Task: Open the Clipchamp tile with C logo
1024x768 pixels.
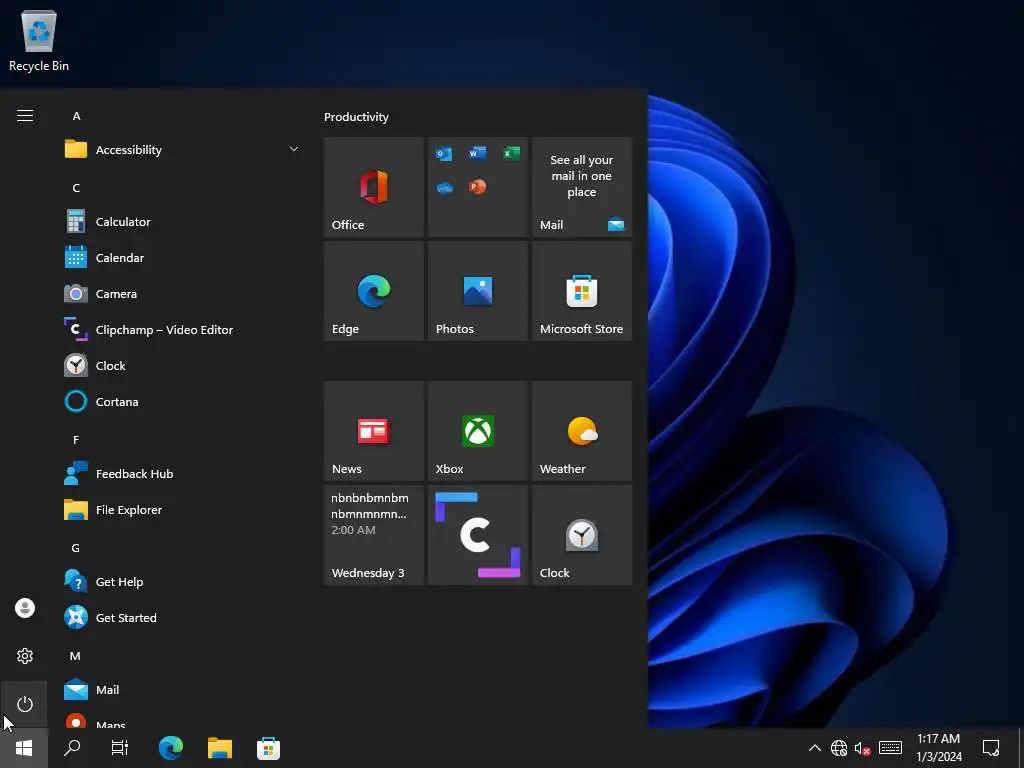Action: [x=477, y=535]
